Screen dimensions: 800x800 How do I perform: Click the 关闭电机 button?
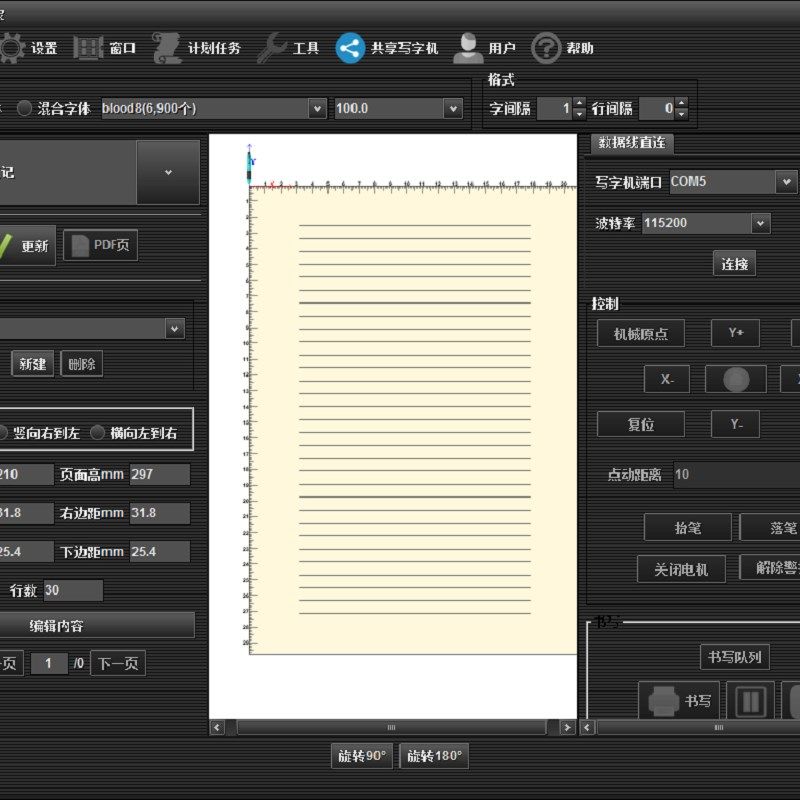681,569
